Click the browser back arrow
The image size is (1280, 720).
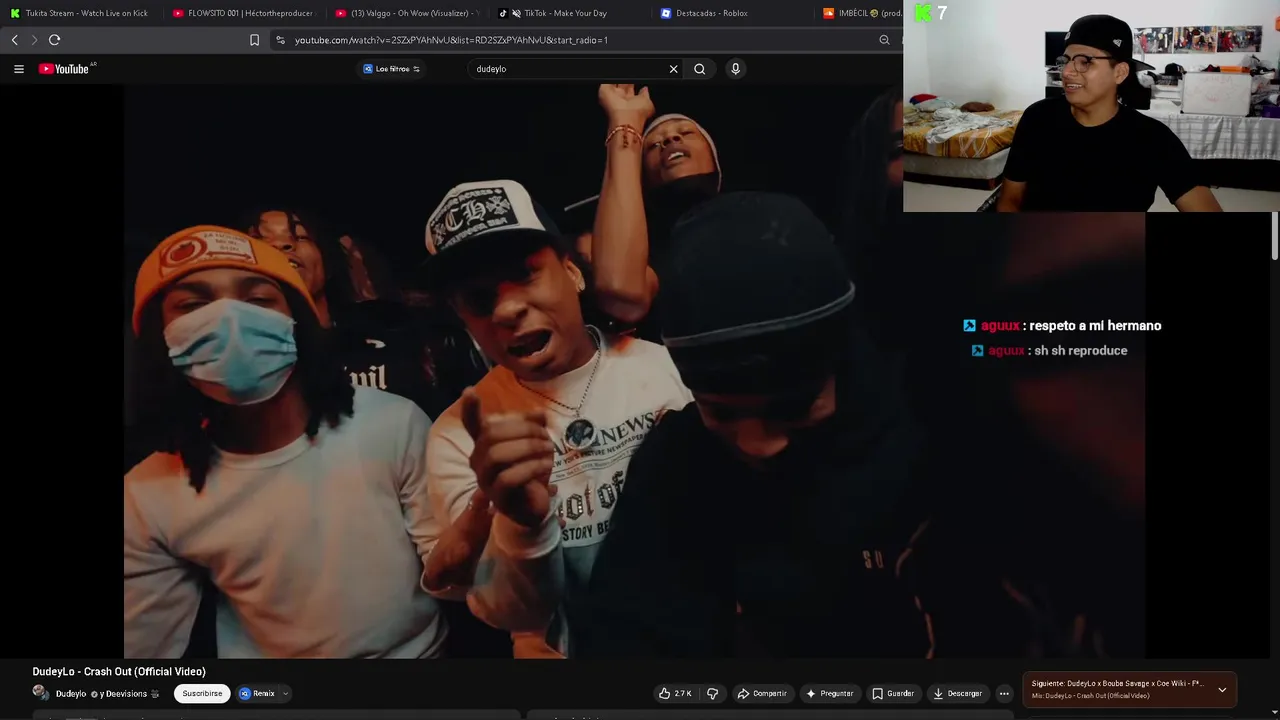pyautogui.click(x=14, y=40)
